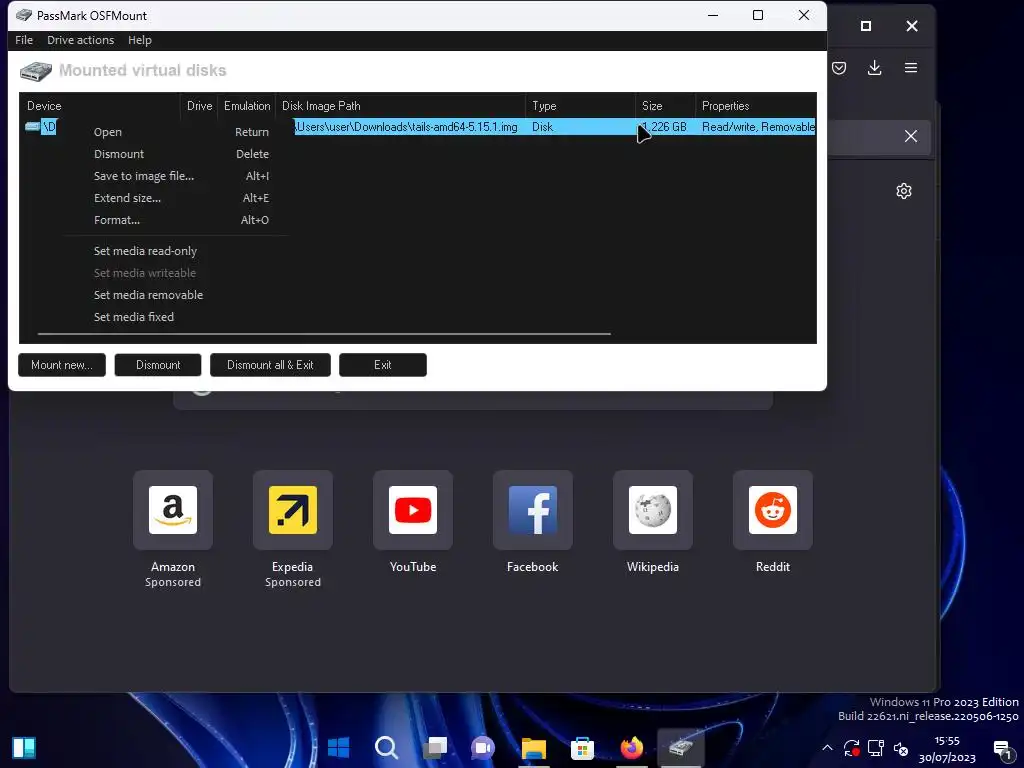
Task: Open the File menu in OSFMount
Action: pyautogui.click(x=24, y=40)
